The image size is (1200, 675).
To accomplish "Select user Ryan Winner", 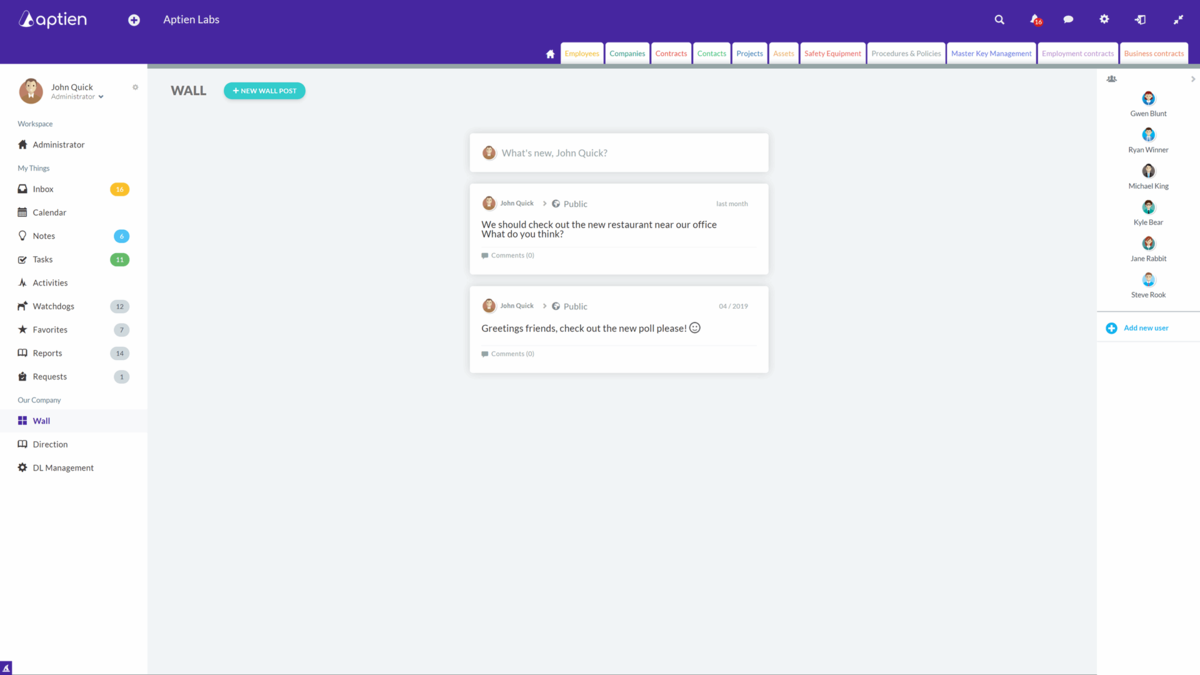I will (1148, 140).
